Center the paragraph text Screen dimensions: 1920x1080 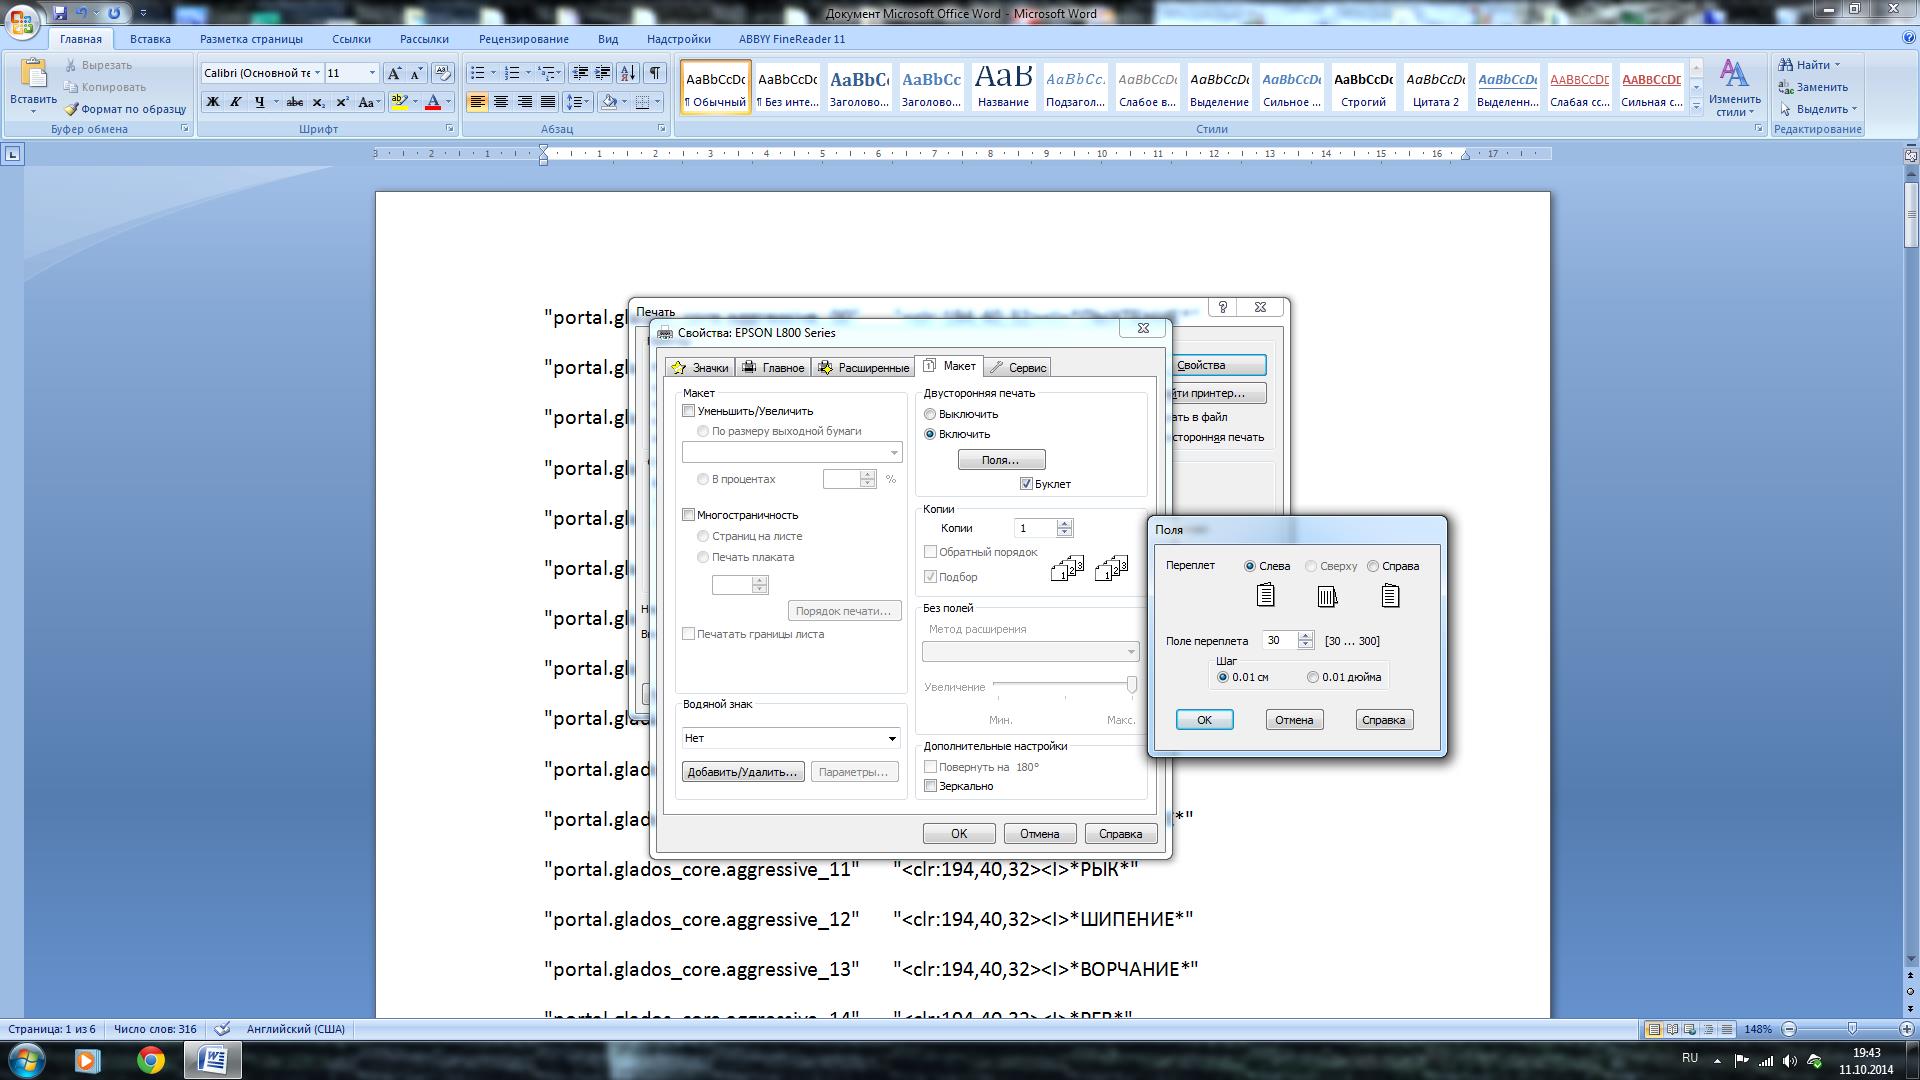(500, 102)
